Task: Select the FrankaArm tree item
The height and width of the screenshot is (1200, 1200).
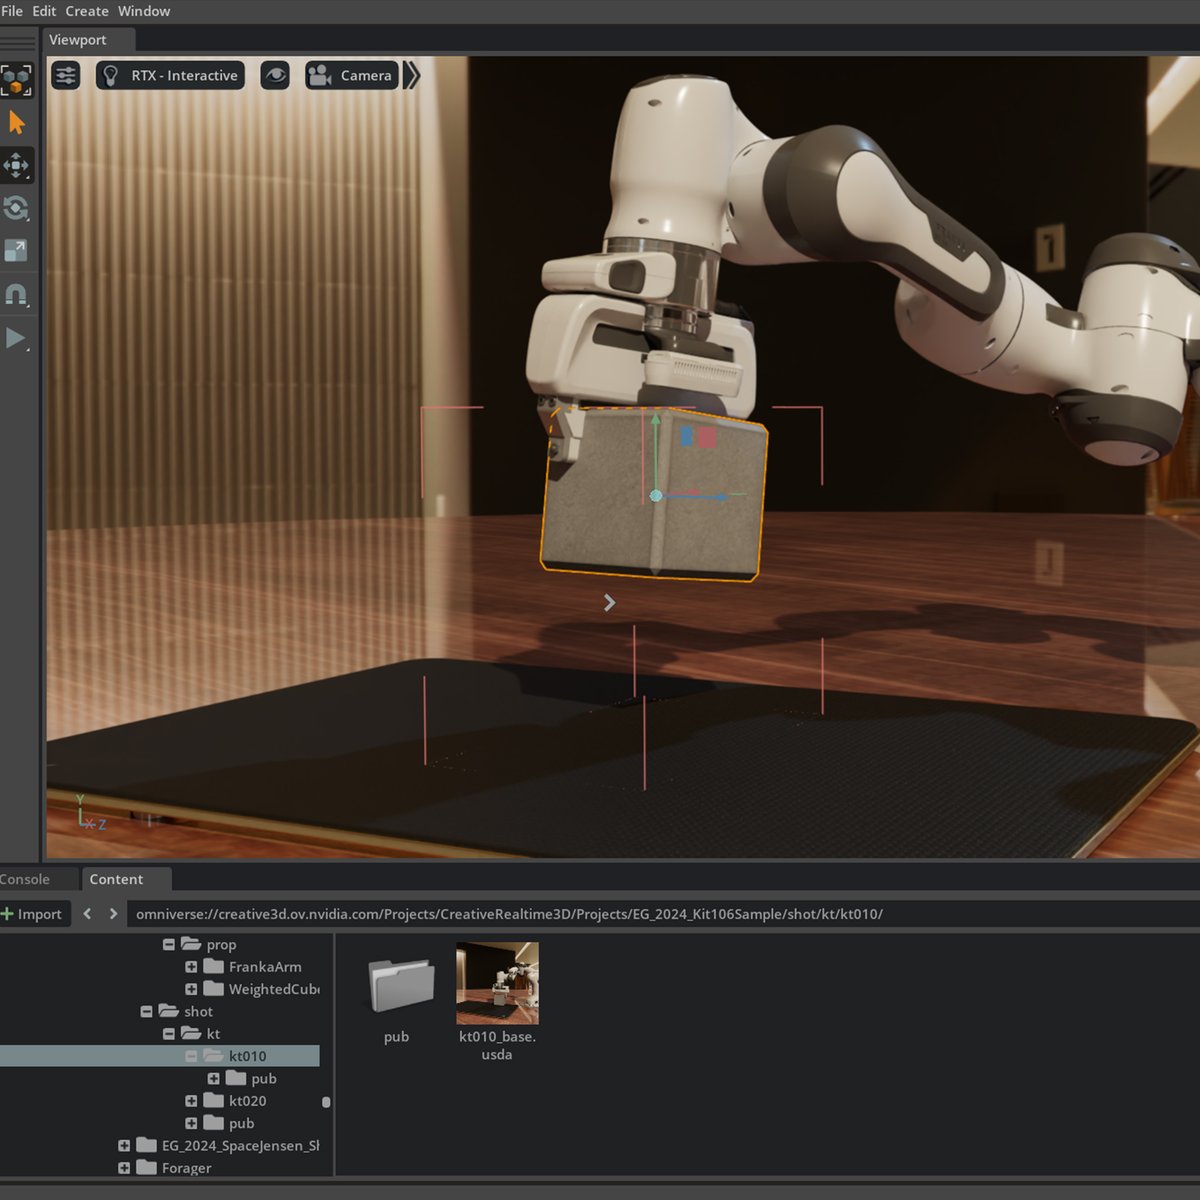Action: [x=265, y=967]
